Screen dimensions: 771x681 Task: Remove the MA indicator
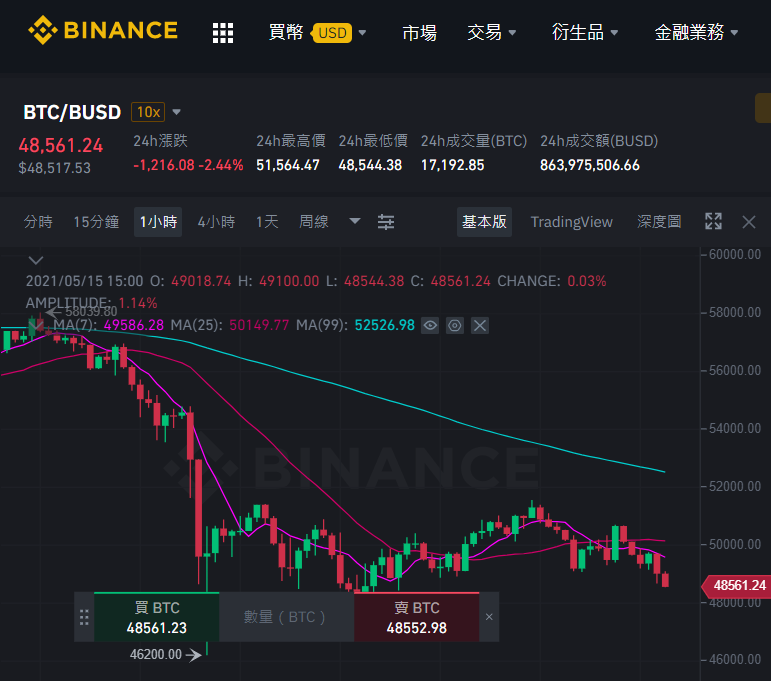pyautogui.click(x=480, y=326)
